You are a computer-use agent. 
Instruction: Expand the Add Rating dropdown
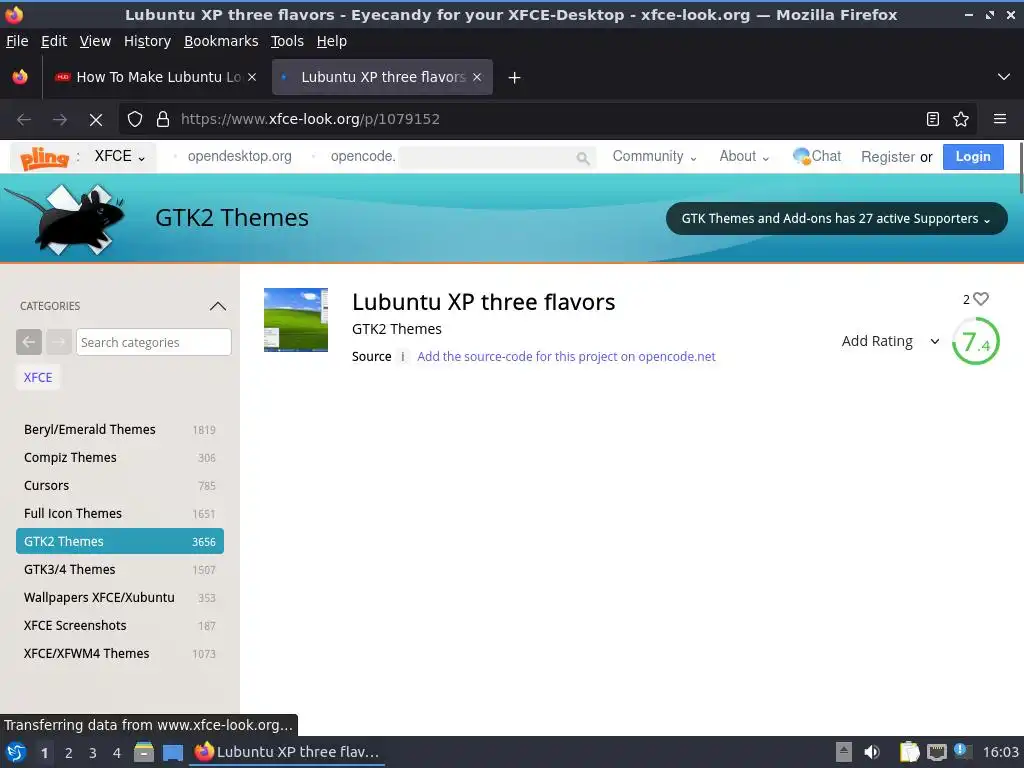(890, 342)
